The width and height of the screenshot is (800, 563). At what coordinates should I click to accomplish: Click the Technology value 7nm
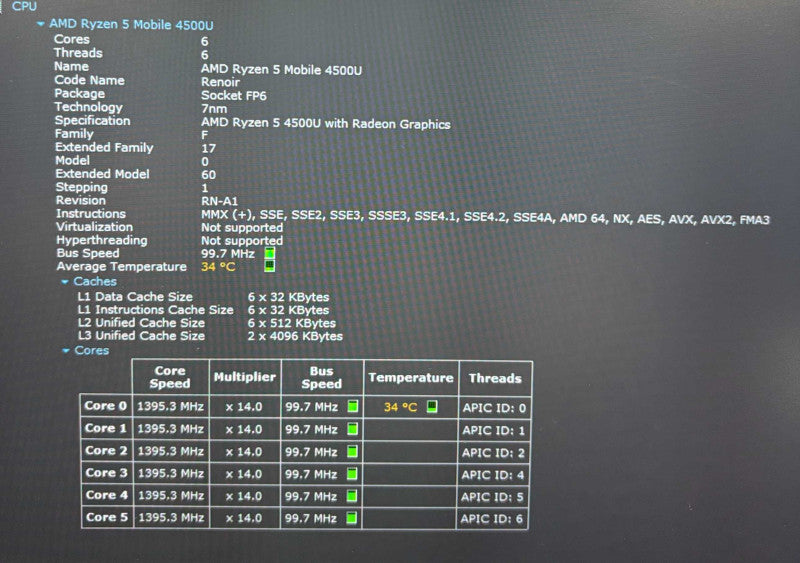pyautogui.click(x=214, y=109)
